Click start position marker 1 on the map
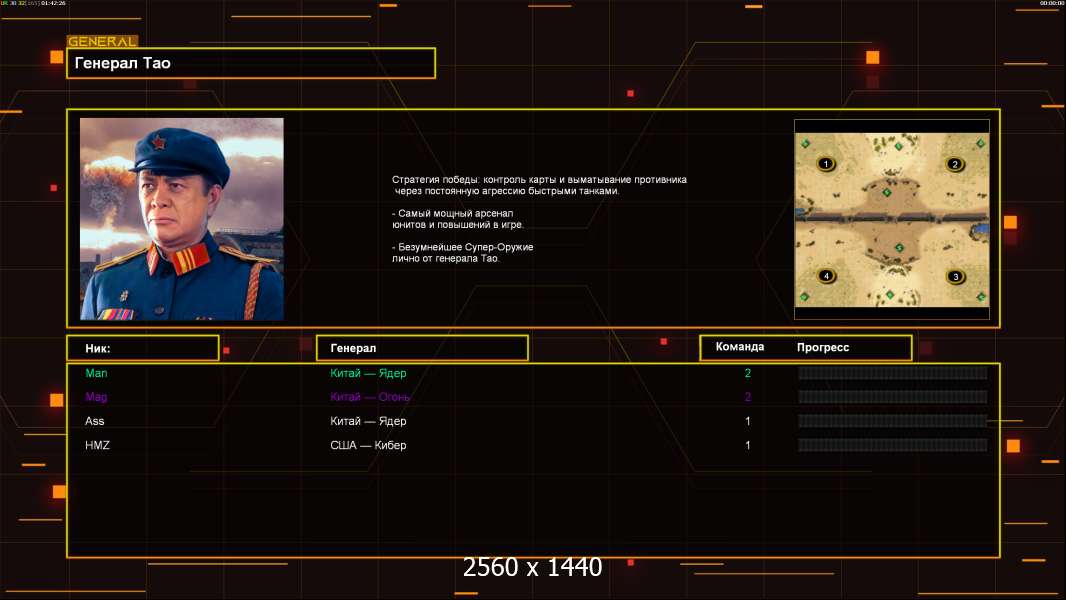 coord(825,164)
